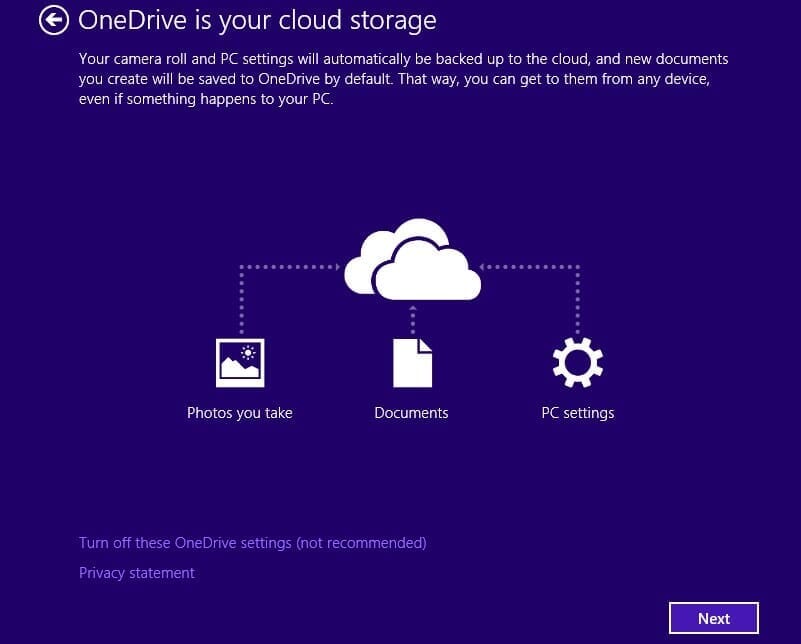Click the horizontal dotted line left of the cloud
The image size is (801, 644).
pyautogui.click(x=288, y=267)
